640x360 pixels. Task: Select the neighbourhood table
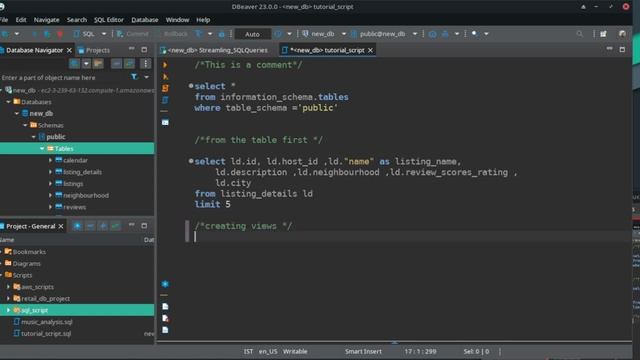(86, 196)
